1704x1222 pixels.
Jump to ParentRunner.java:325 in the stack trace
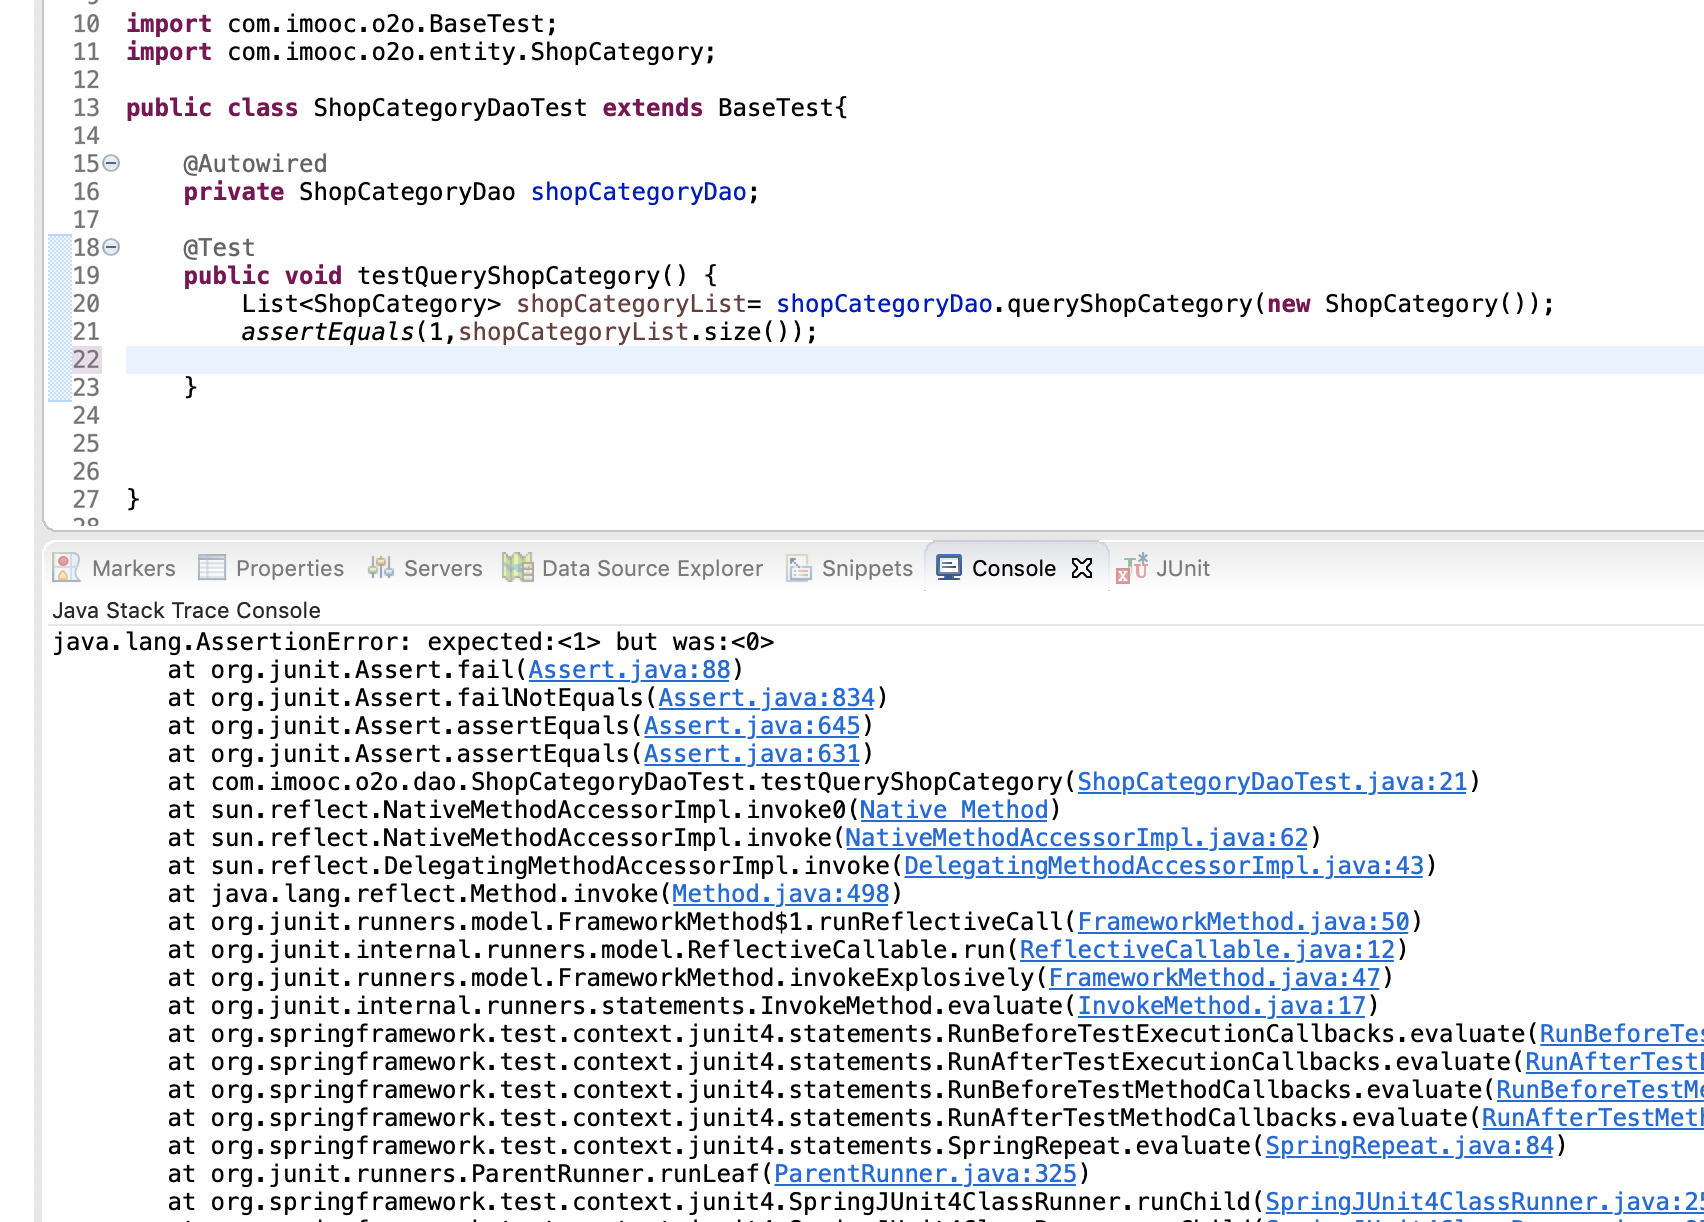(x=925, y=1174)
